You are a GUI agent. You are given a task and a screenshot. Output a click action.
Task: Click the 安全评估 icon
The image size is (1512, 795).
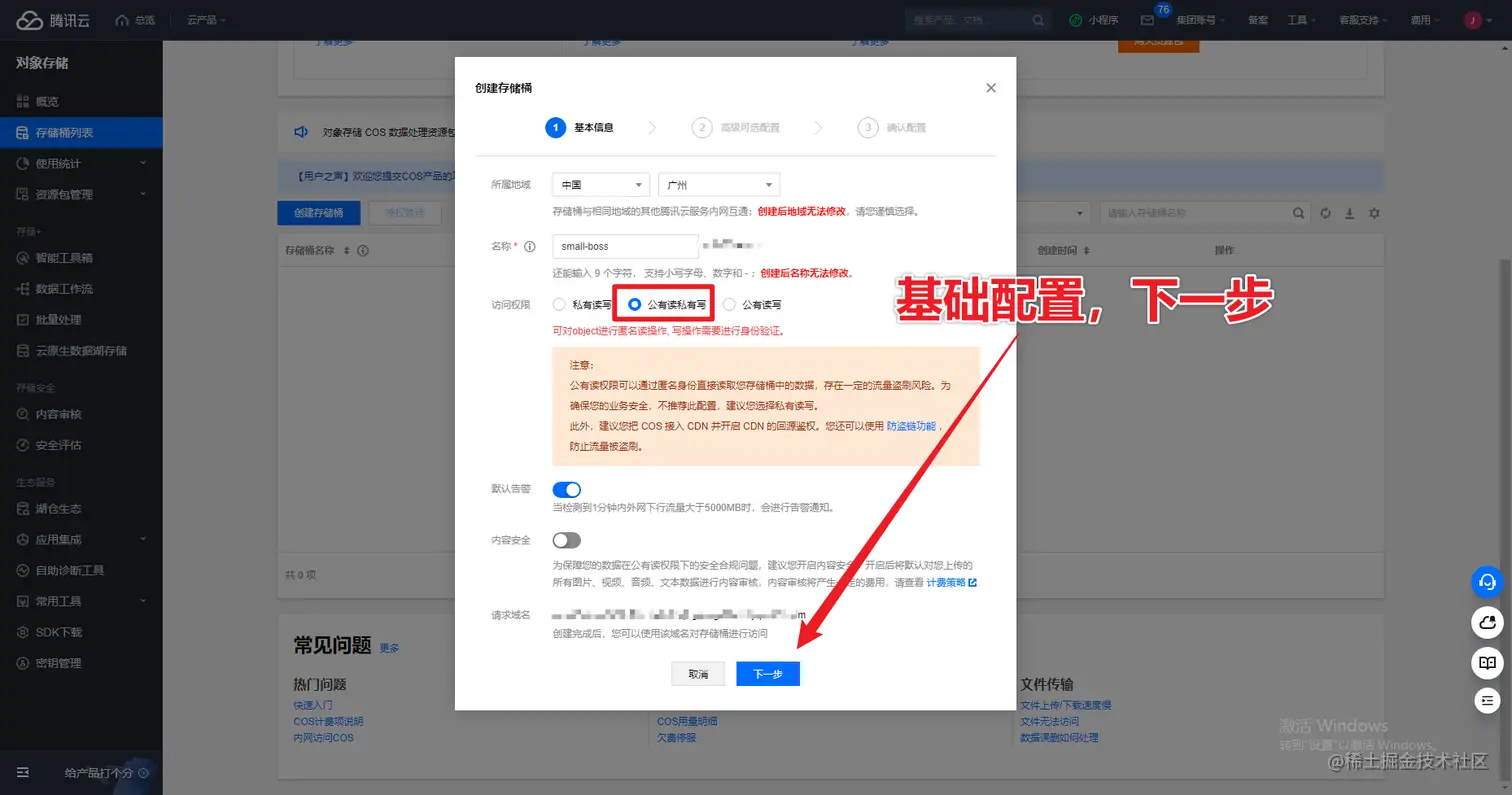pos(23,445)
